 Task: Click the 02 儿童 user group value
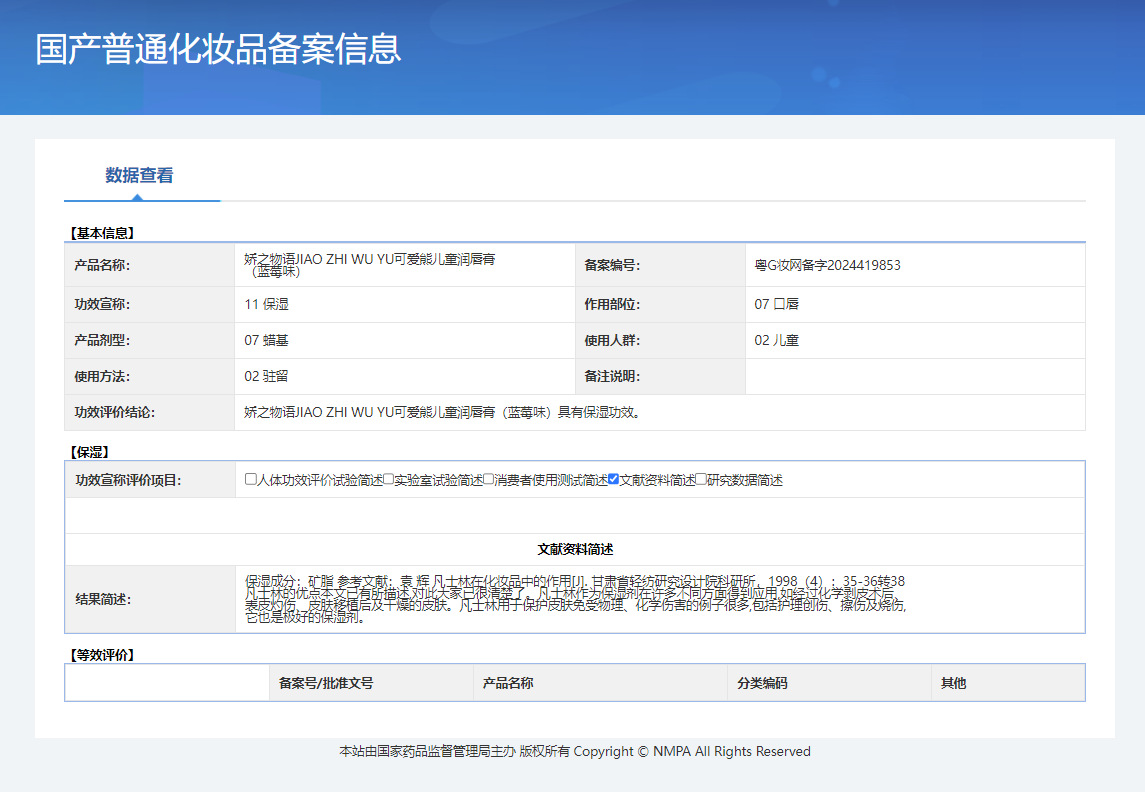coord(776,340)
